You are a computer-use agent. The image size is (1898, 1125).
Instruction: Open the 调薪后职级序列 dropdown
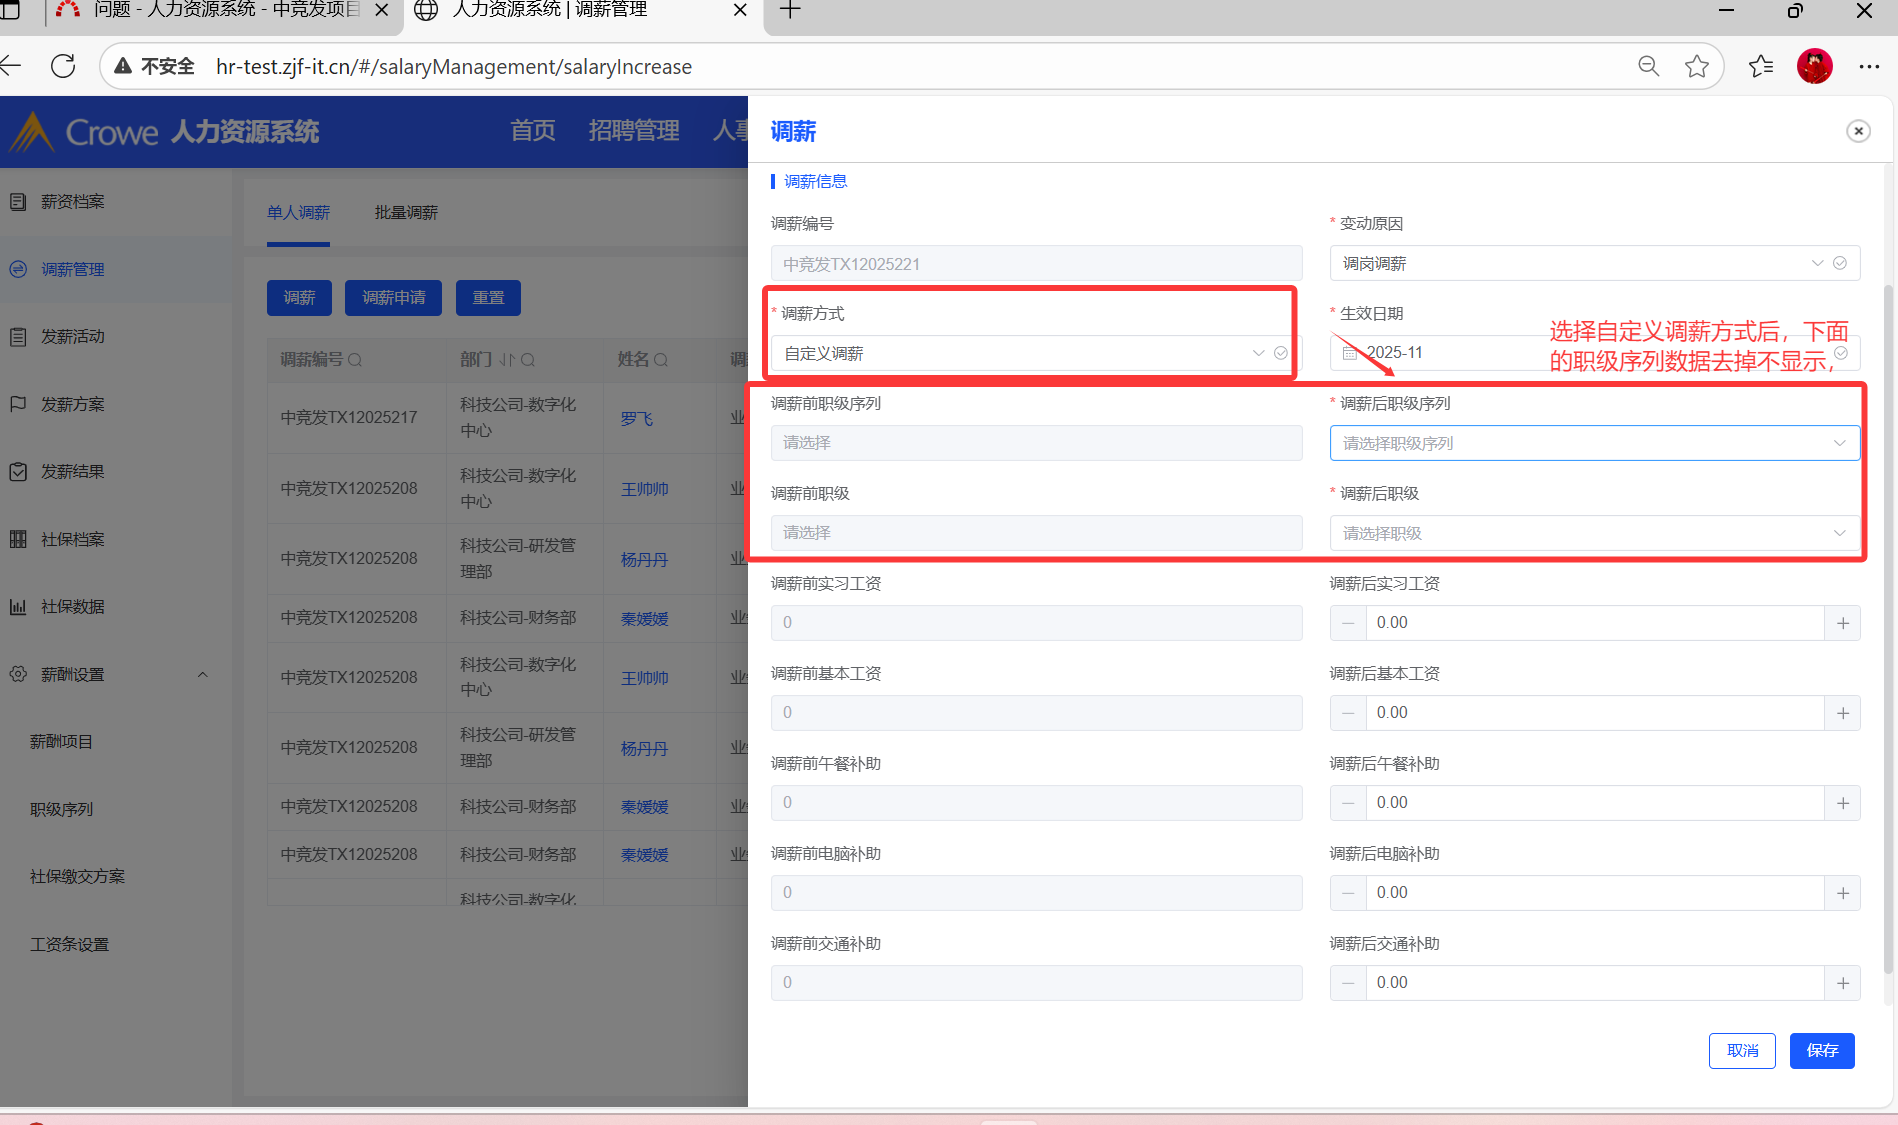click(1594, 443)
